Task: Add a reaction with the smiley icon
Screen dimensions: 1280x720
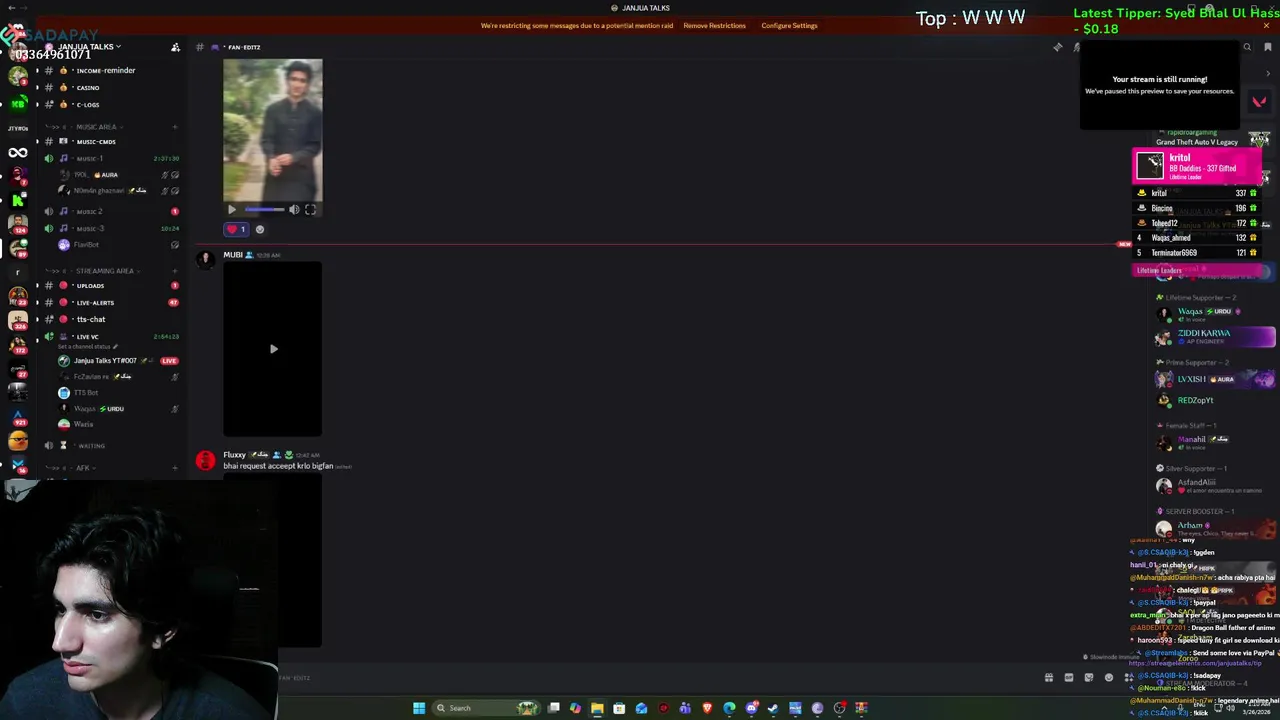Action: pos(260,229)
